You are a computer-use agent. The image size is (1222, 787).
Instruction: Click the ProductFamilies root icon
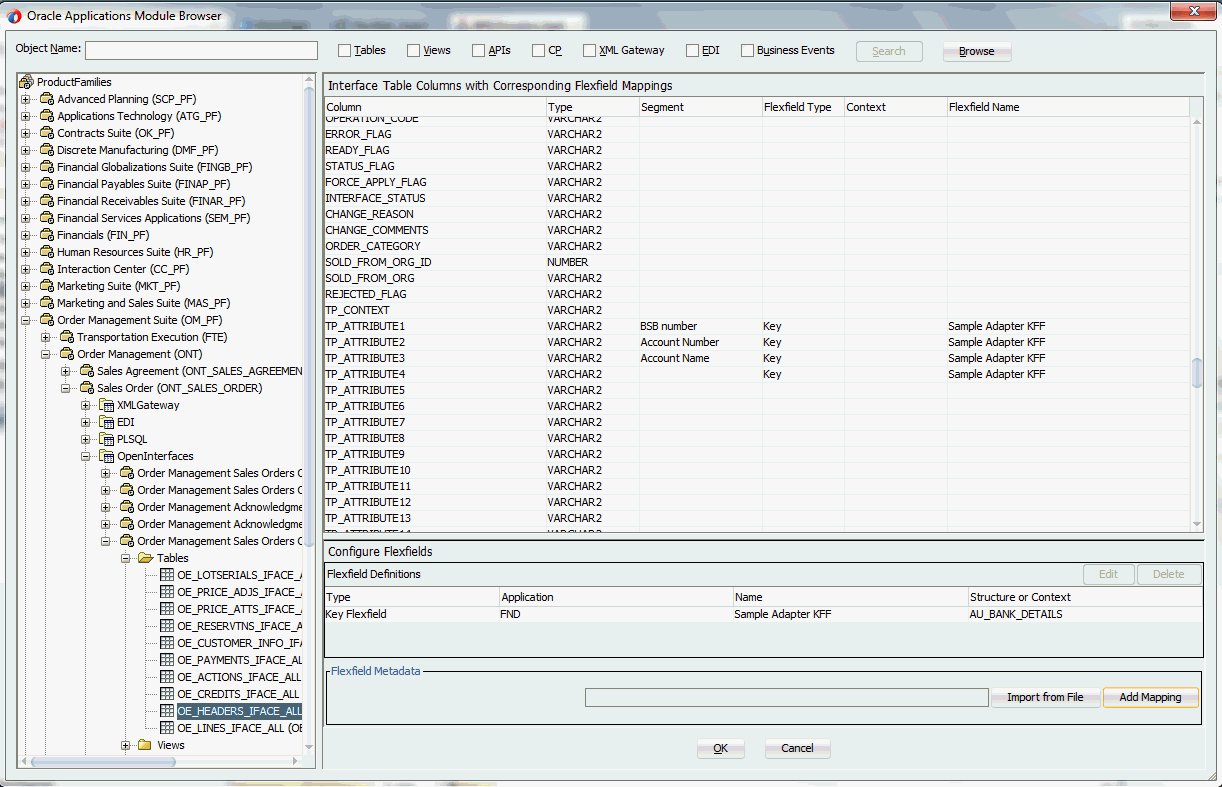click(27, 82)
